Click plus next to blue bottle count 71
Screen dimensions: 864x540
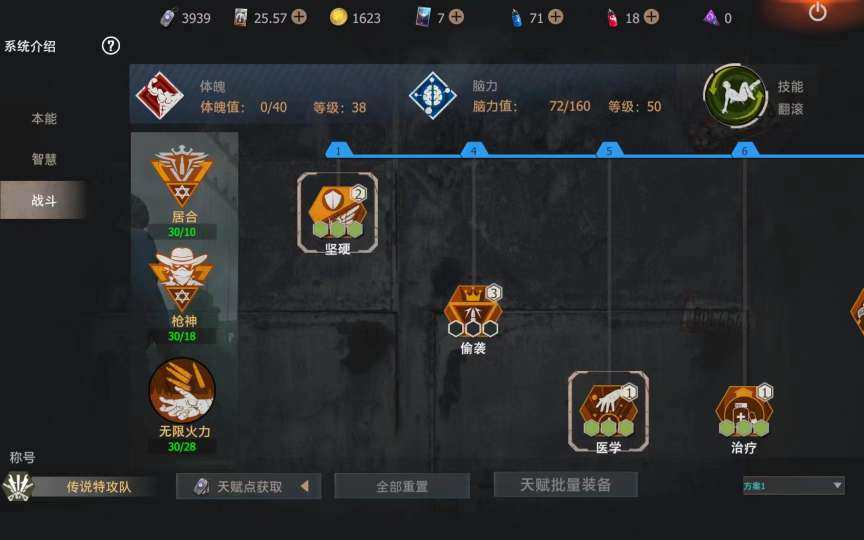click(556, 17)
